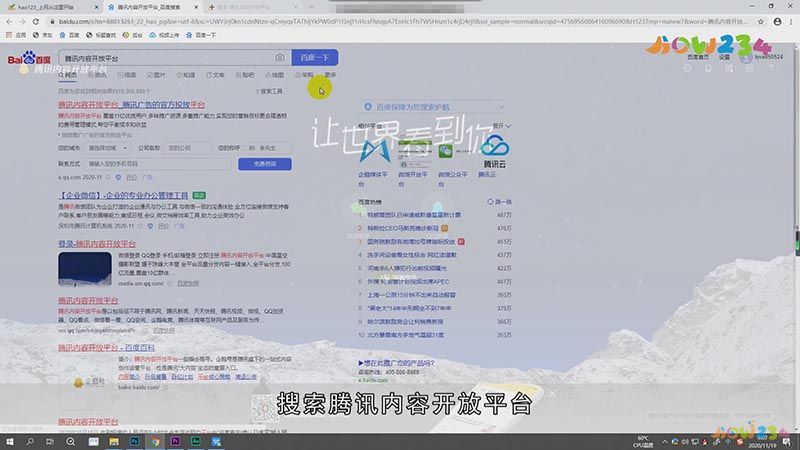Open the fourth 腾讯内容开放平台 result link

tap(88, 301)
